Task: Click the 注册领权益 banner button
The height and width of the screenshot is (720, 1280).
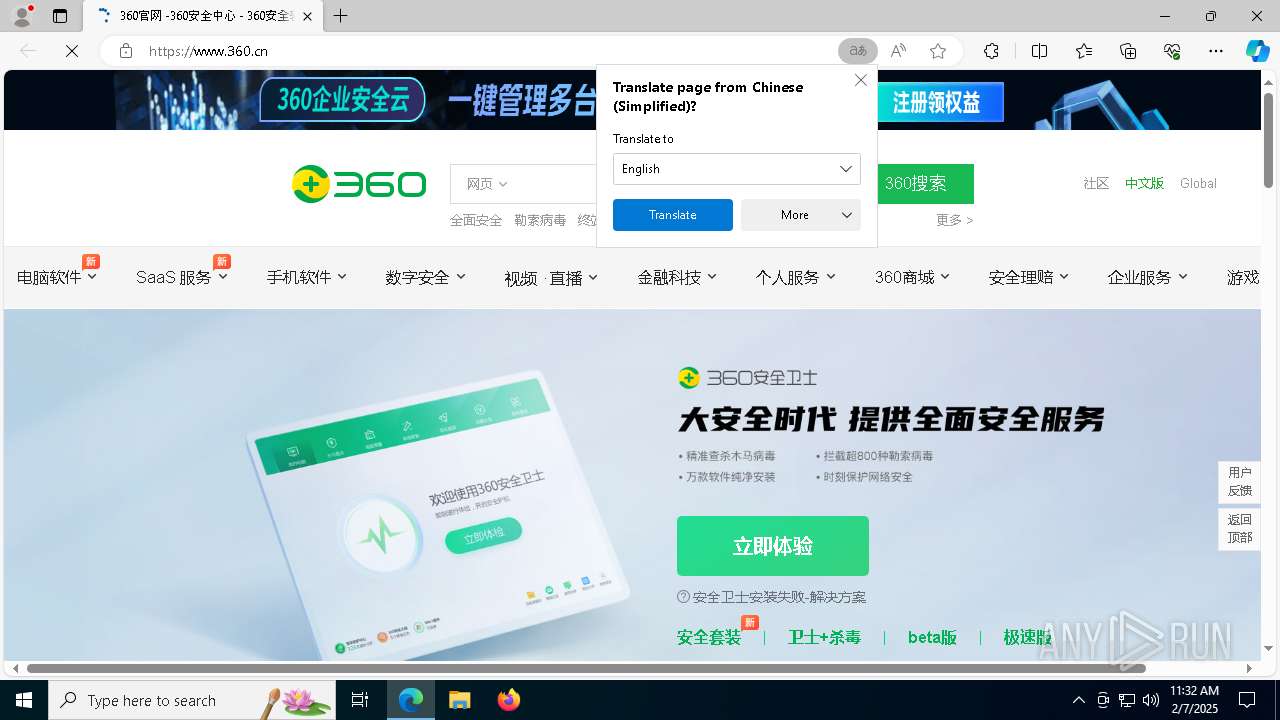Action: [935, 102]
